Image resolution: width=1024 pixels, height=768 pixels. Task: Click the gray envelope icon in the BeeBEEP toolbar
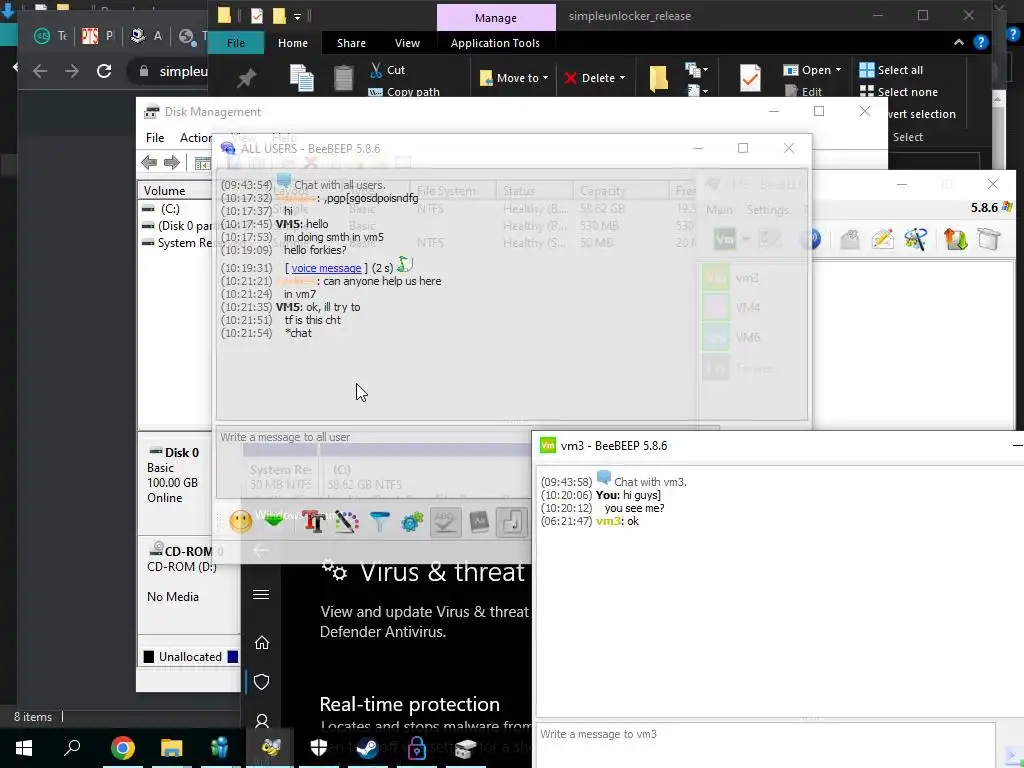[x=850, y=239]
